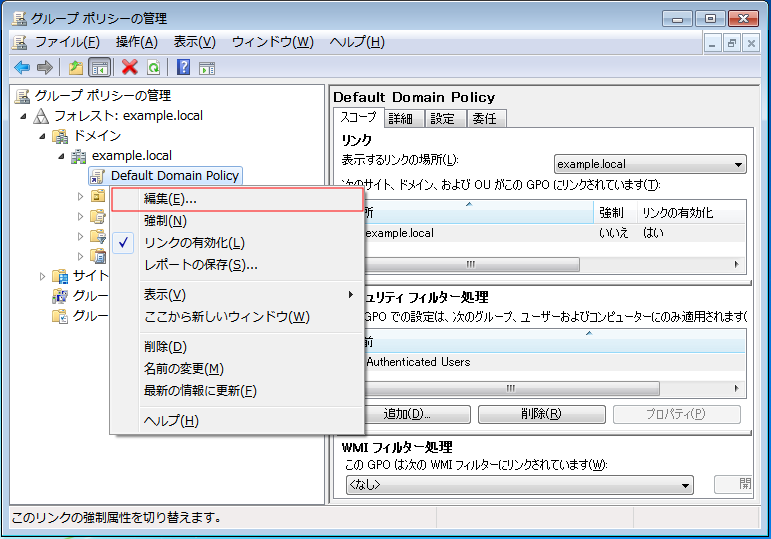Choose ここから新しいウィンドウ(W)
This screenshot has height=539, width=771.
(x=237, y=317)
